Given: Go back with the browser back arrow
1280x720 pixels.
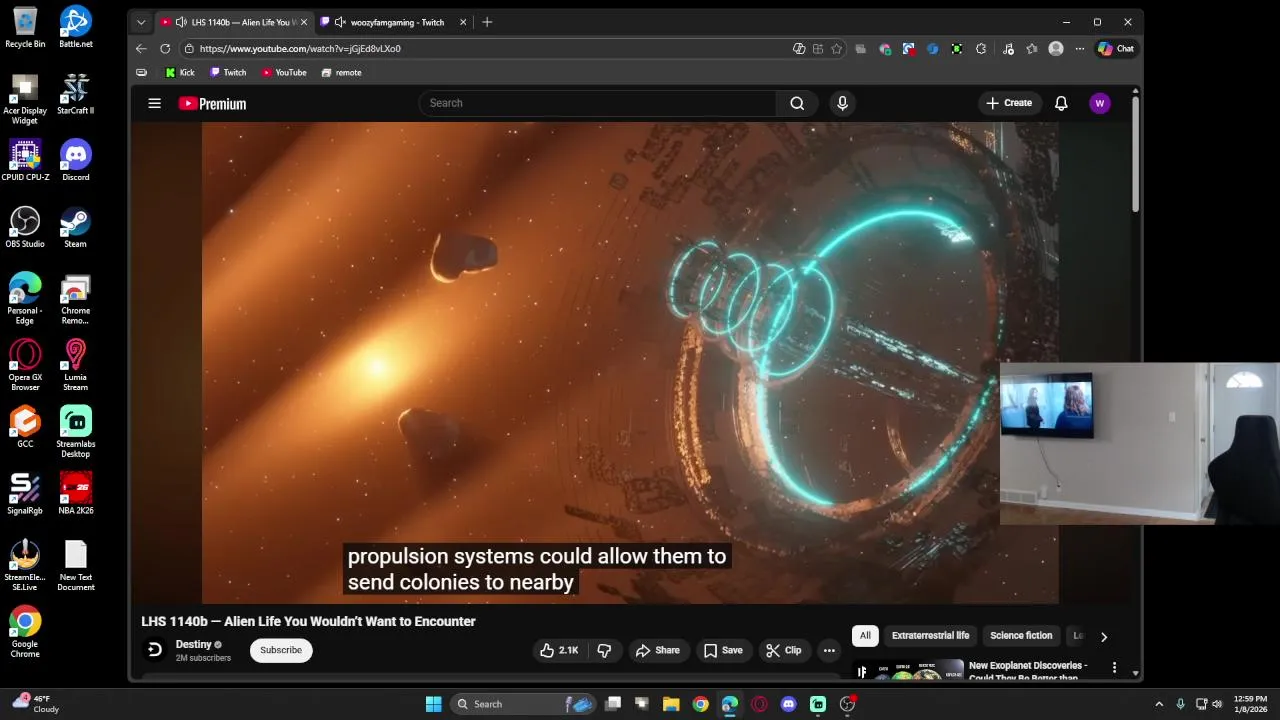Looking at the screenshot, I should coord(141,48).
